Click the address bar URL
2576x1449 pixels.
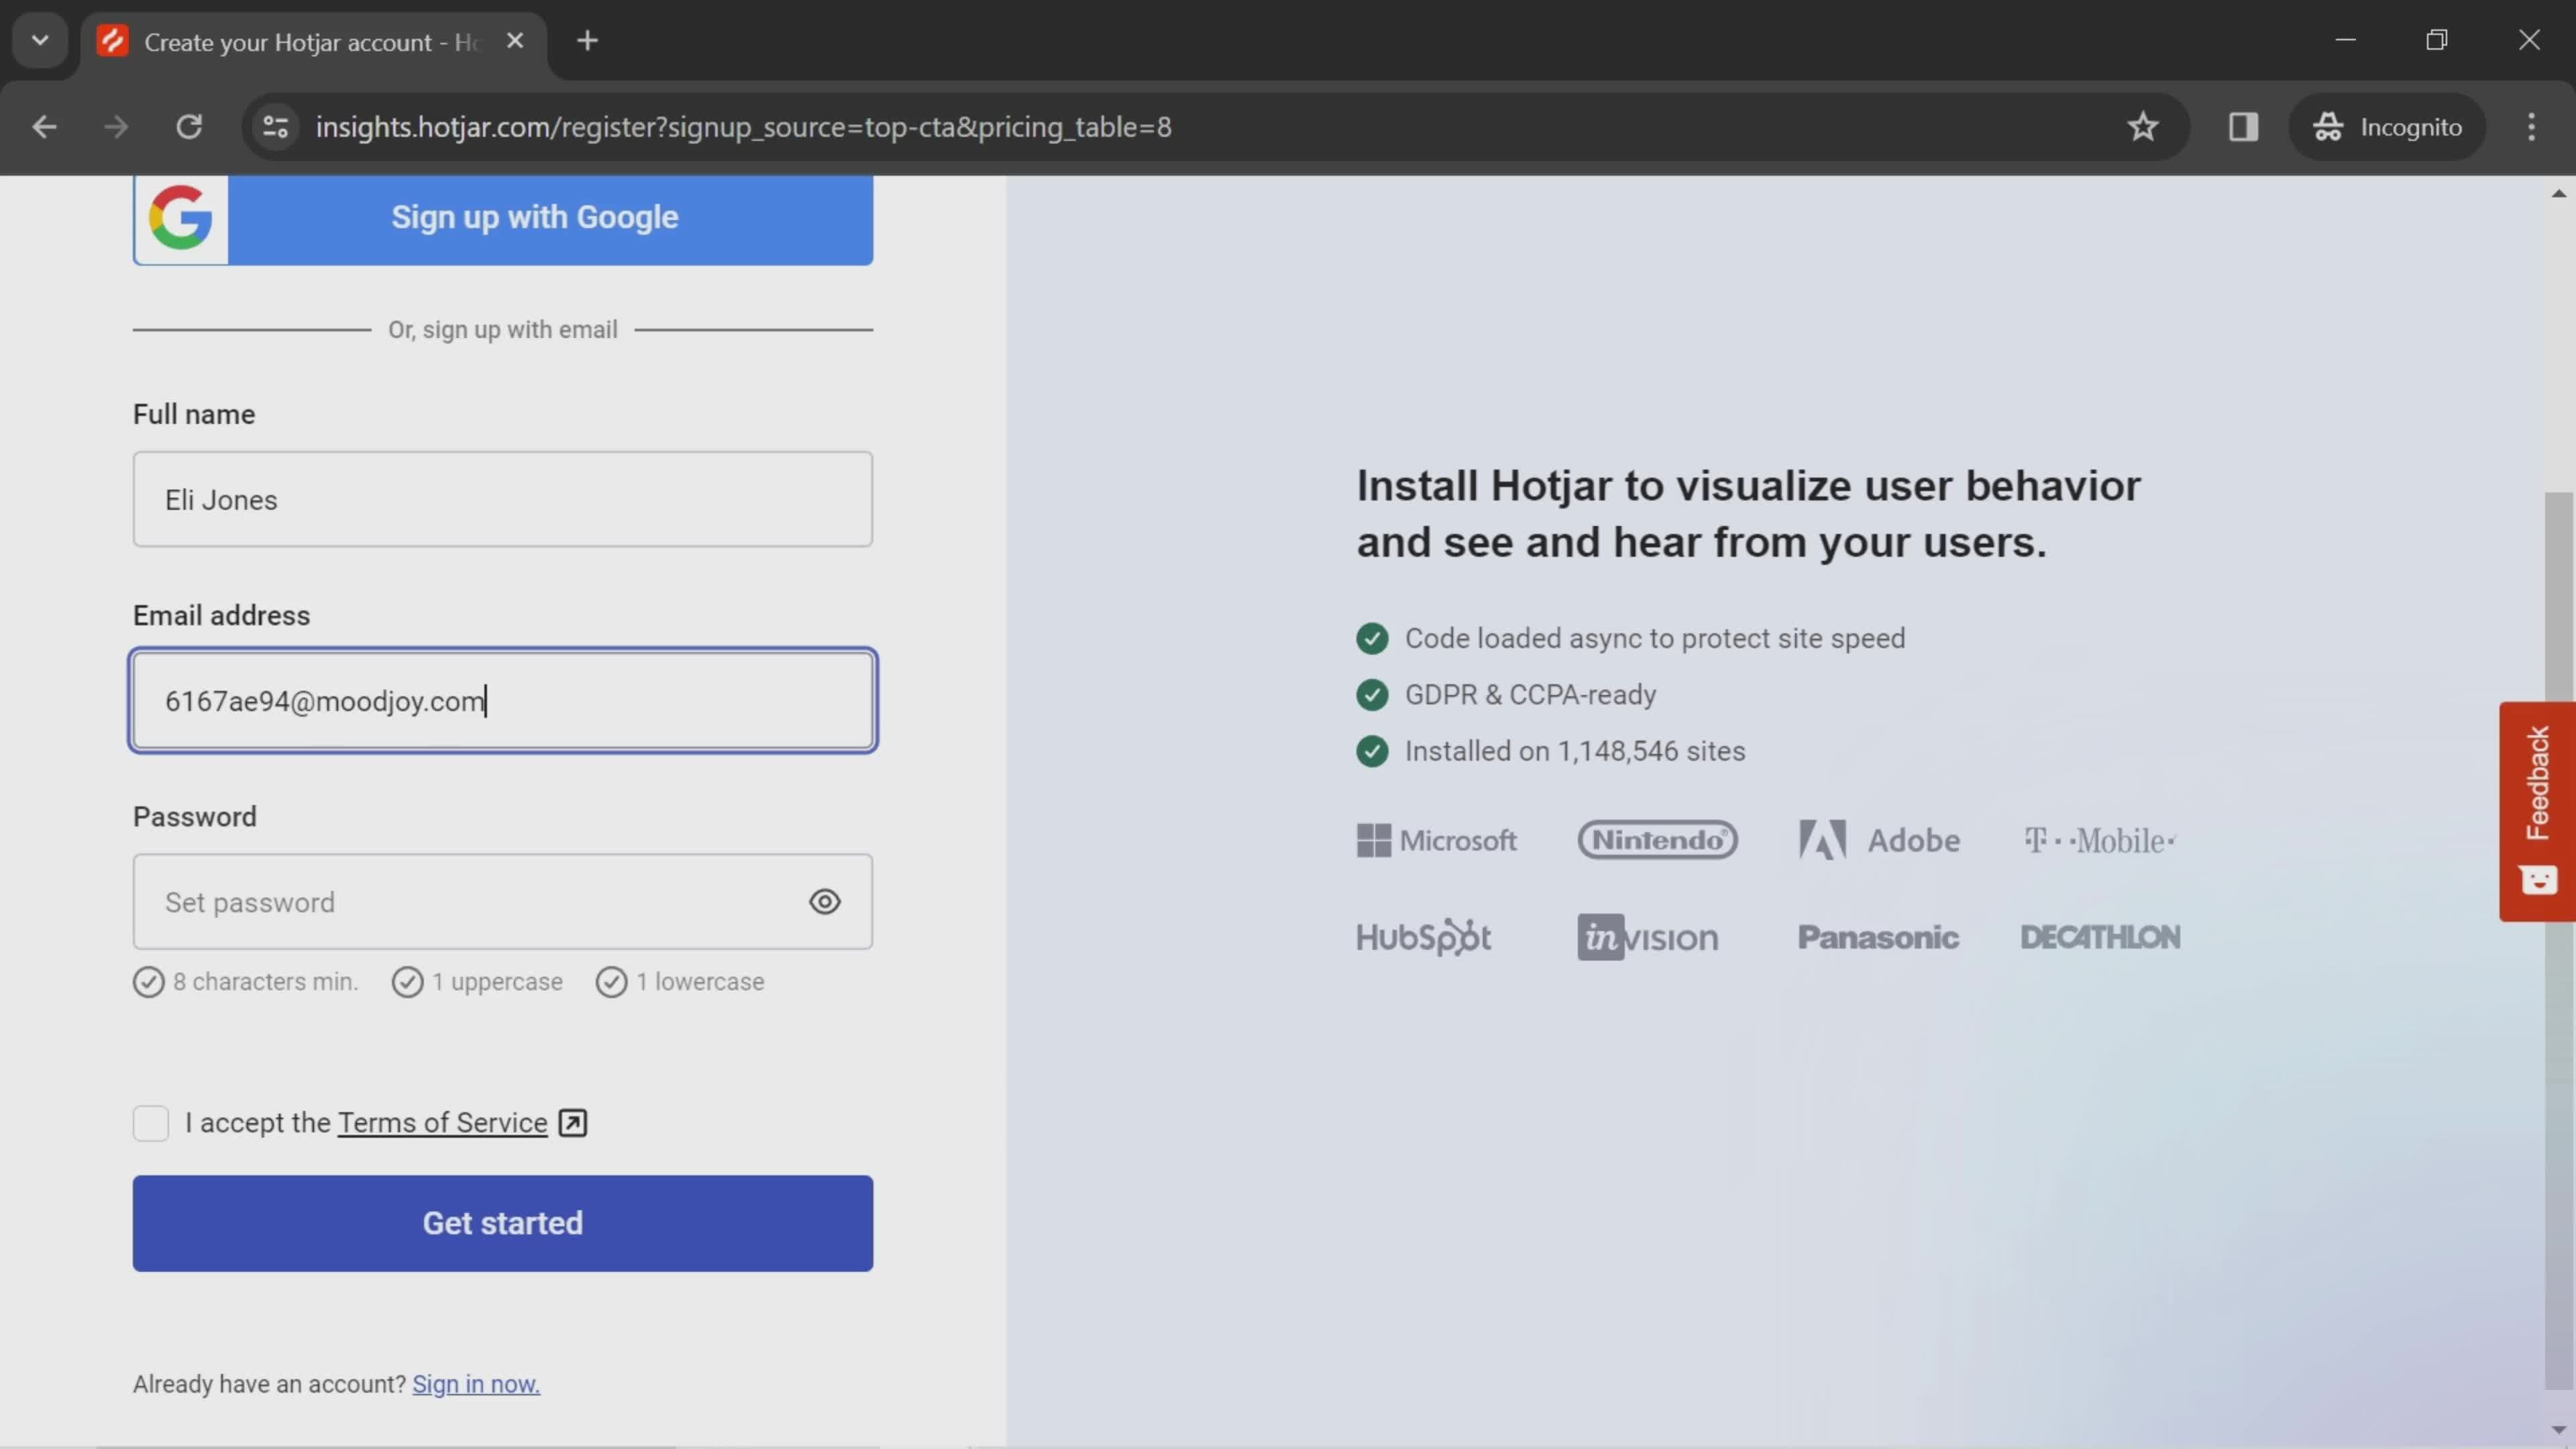click(743, 127)
